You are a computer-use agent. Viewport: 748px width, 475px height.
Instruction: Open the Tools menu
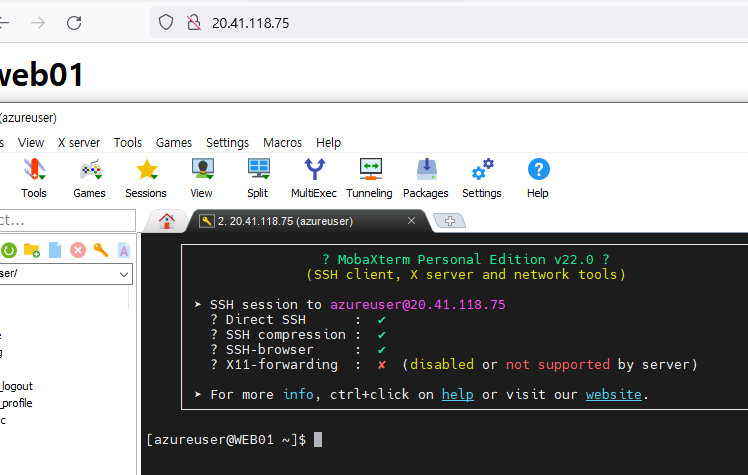click(x=128, y=143)
